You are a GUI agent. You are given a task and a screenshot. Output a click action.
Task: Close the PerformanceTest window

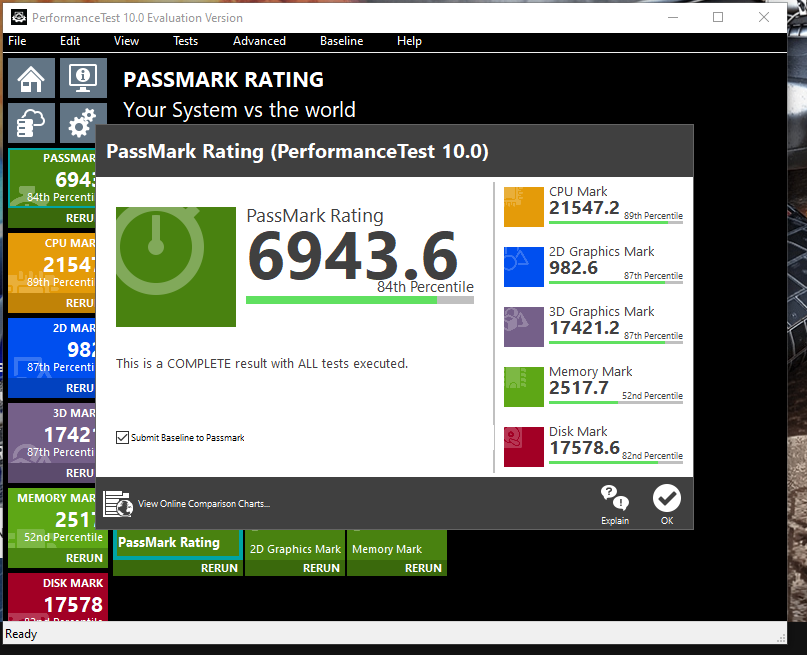click(x=764, y=17)
